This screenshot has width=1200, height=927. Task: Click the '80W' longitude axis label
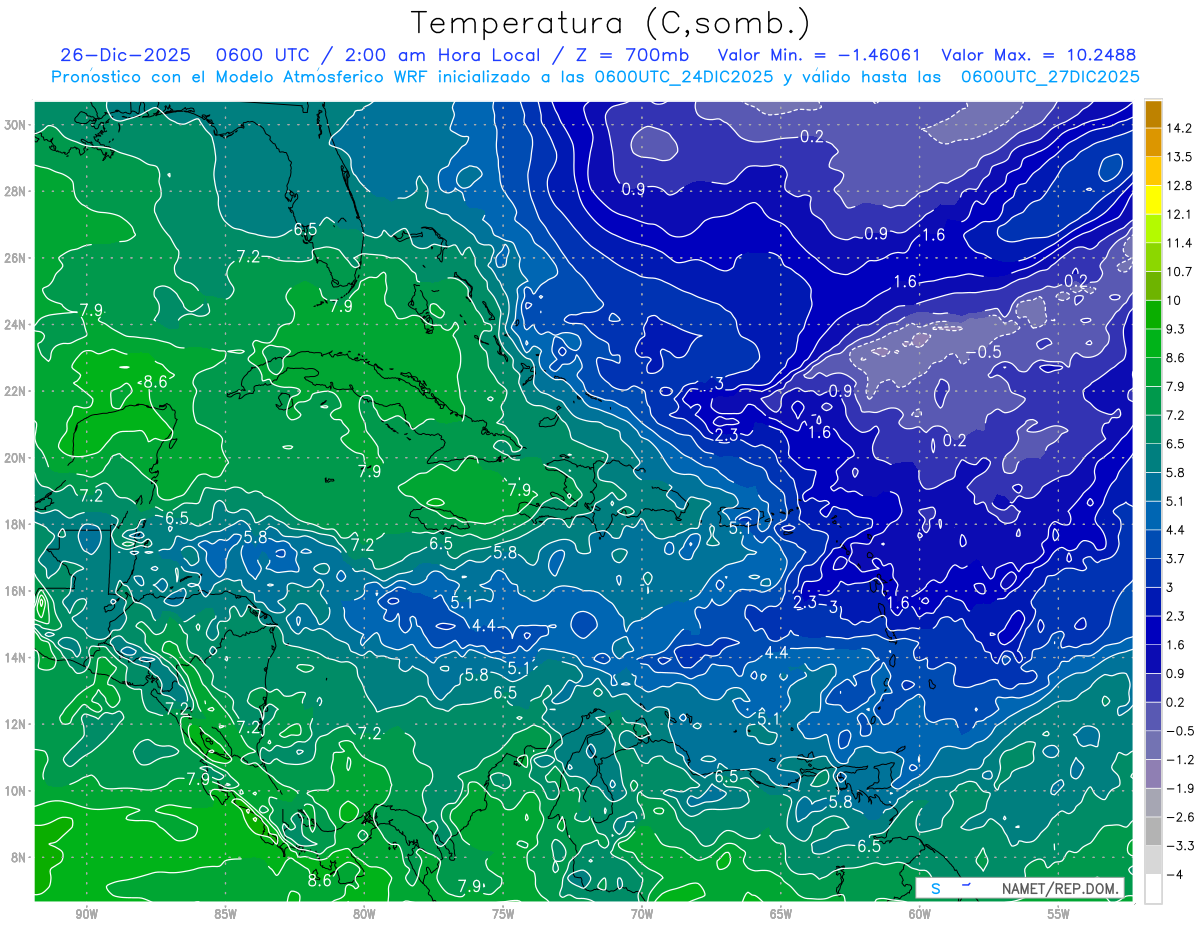pyautogui.click(x=364, y=914)
